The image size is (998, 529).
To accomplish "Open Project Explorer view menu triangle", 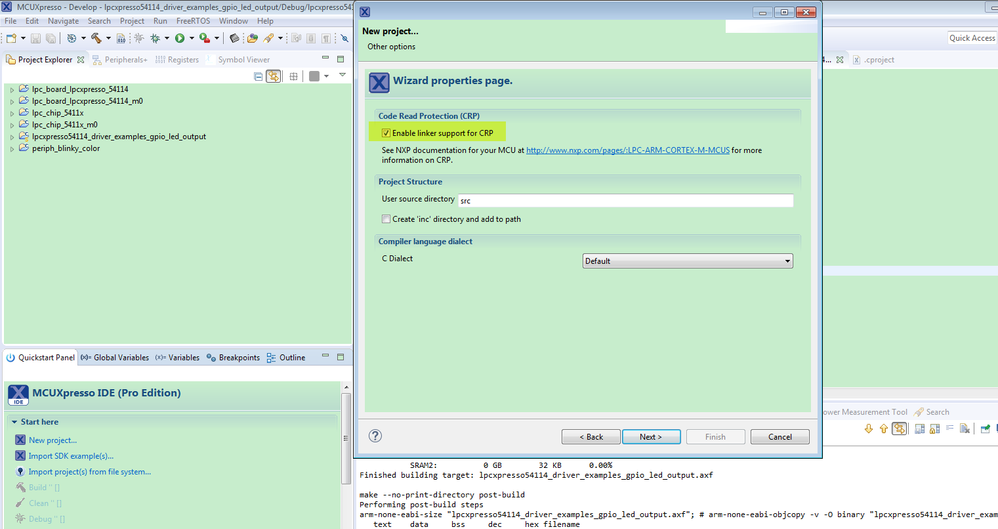I will click(x=342, y=76).
